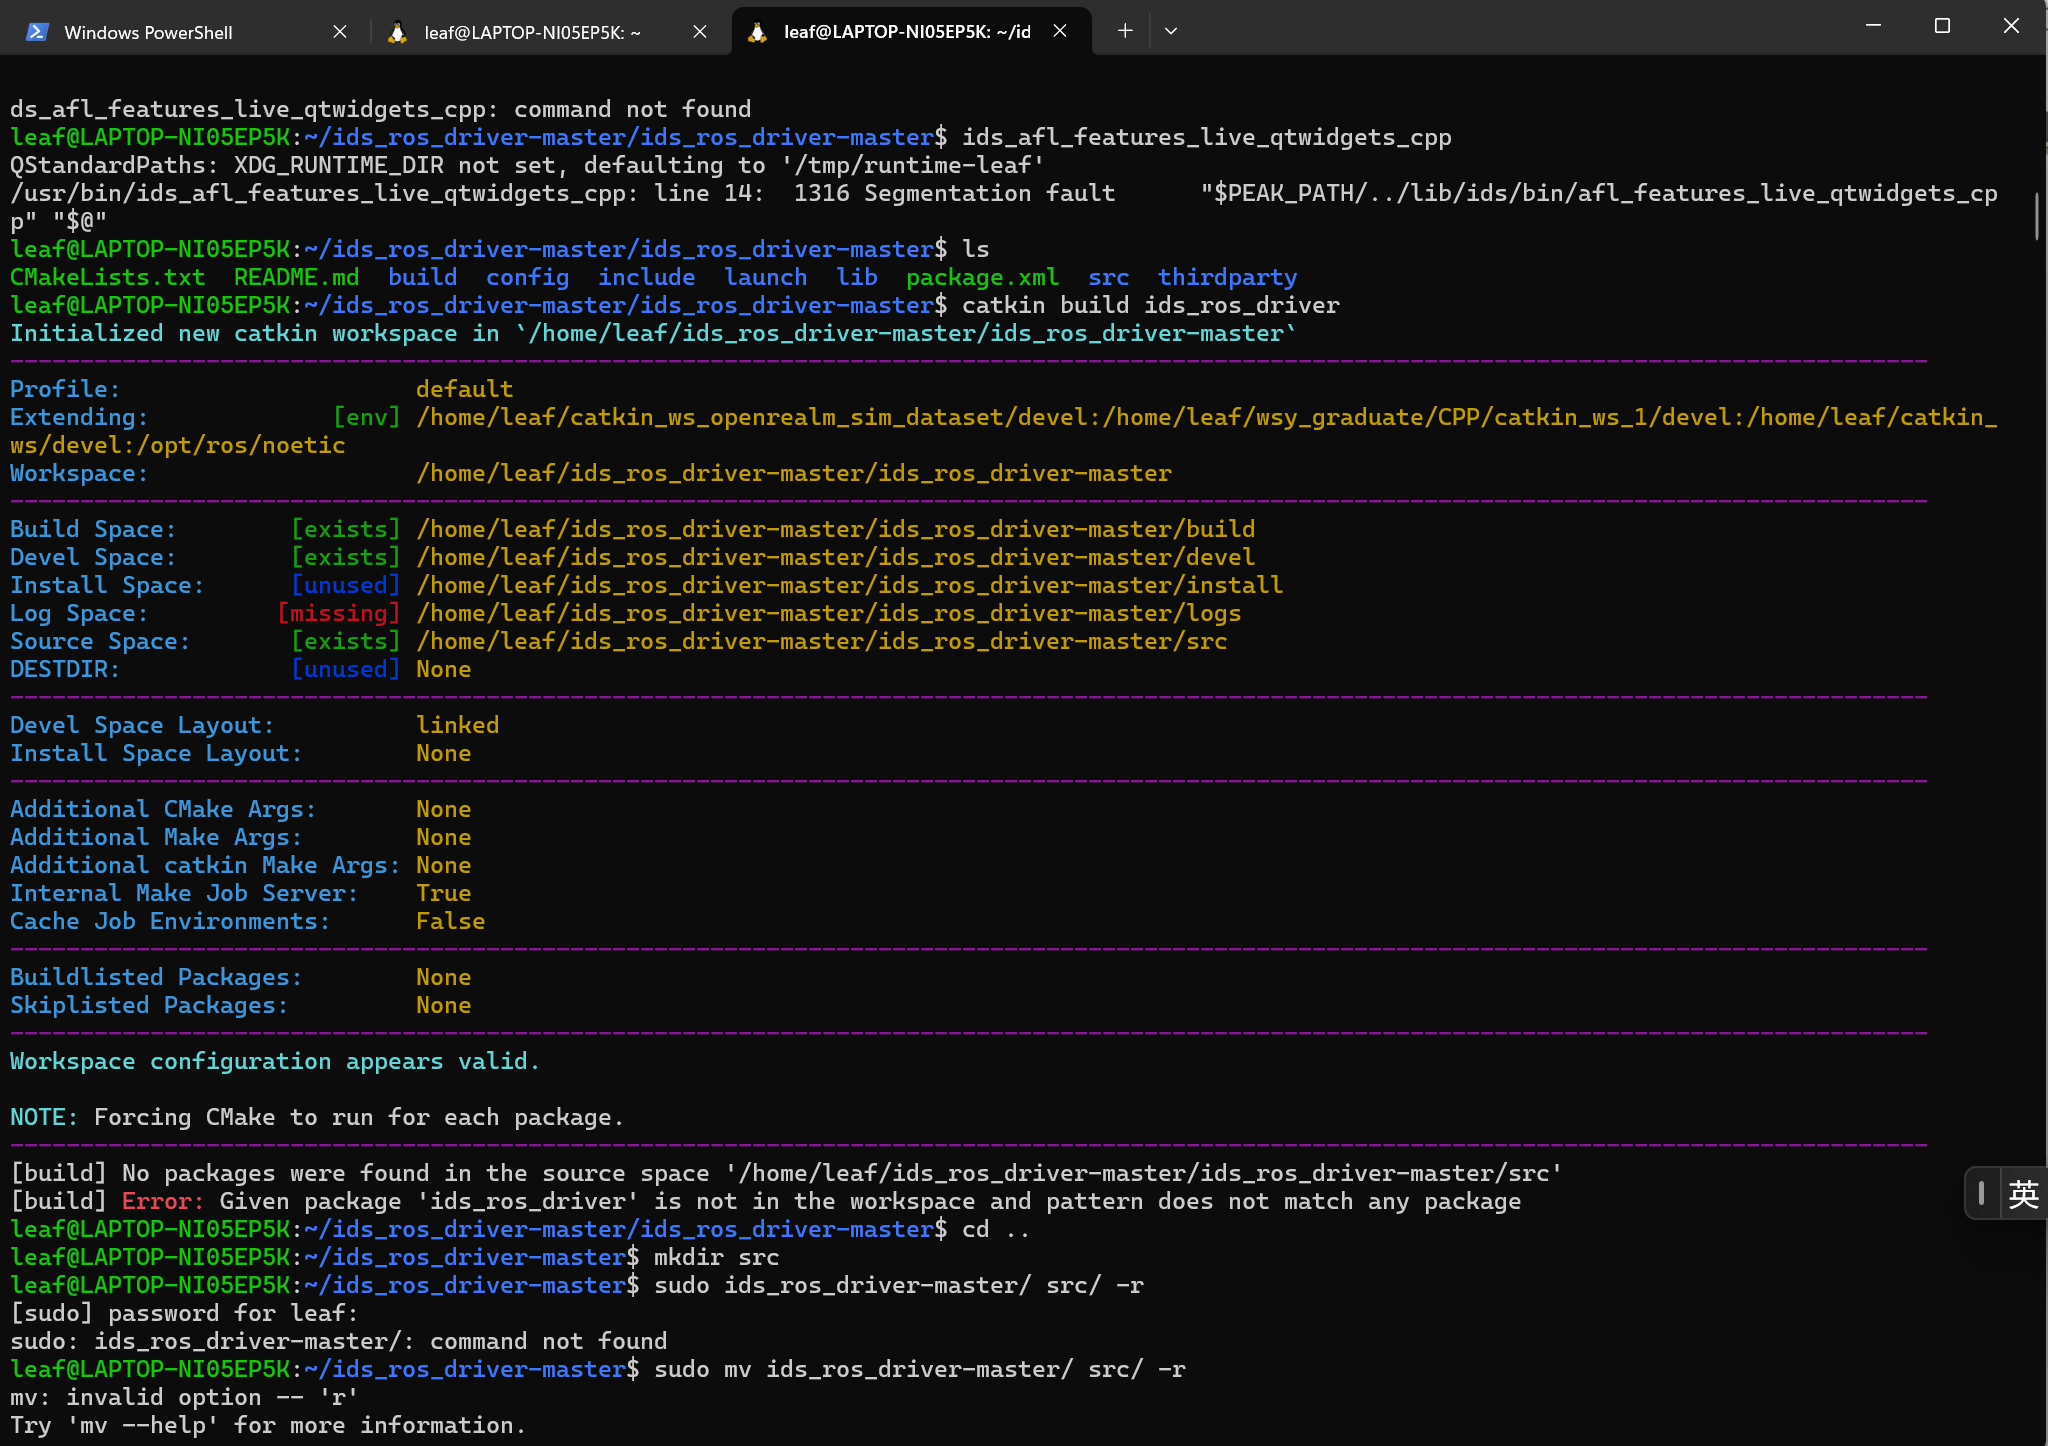Screen dimensions: 2048x1446
Task: Click the README.md filename in ls output
Action: tap(296, 277)
